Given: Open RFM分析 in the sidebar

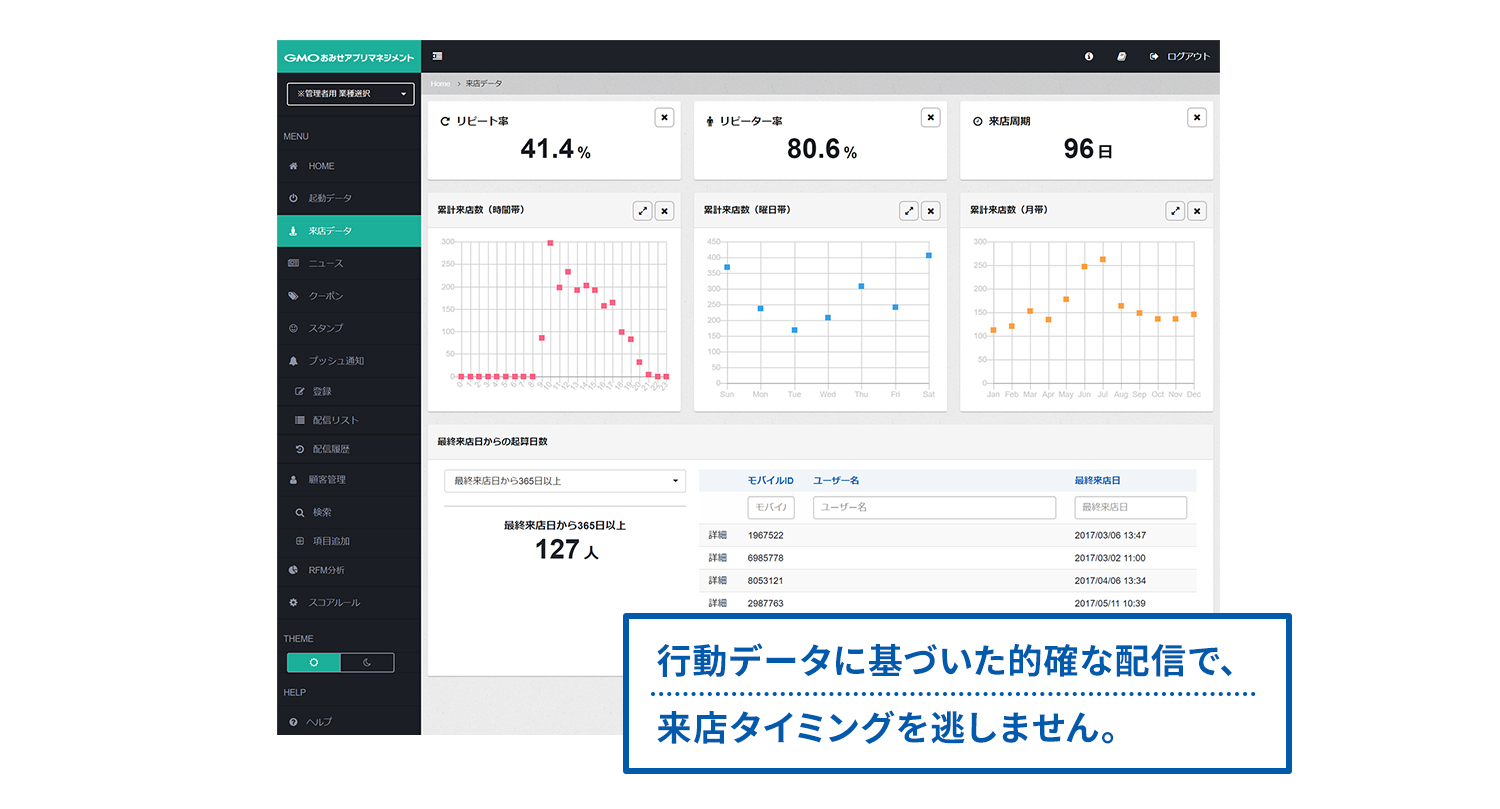Looking at the screenshot, I should [x=349, y=570].
